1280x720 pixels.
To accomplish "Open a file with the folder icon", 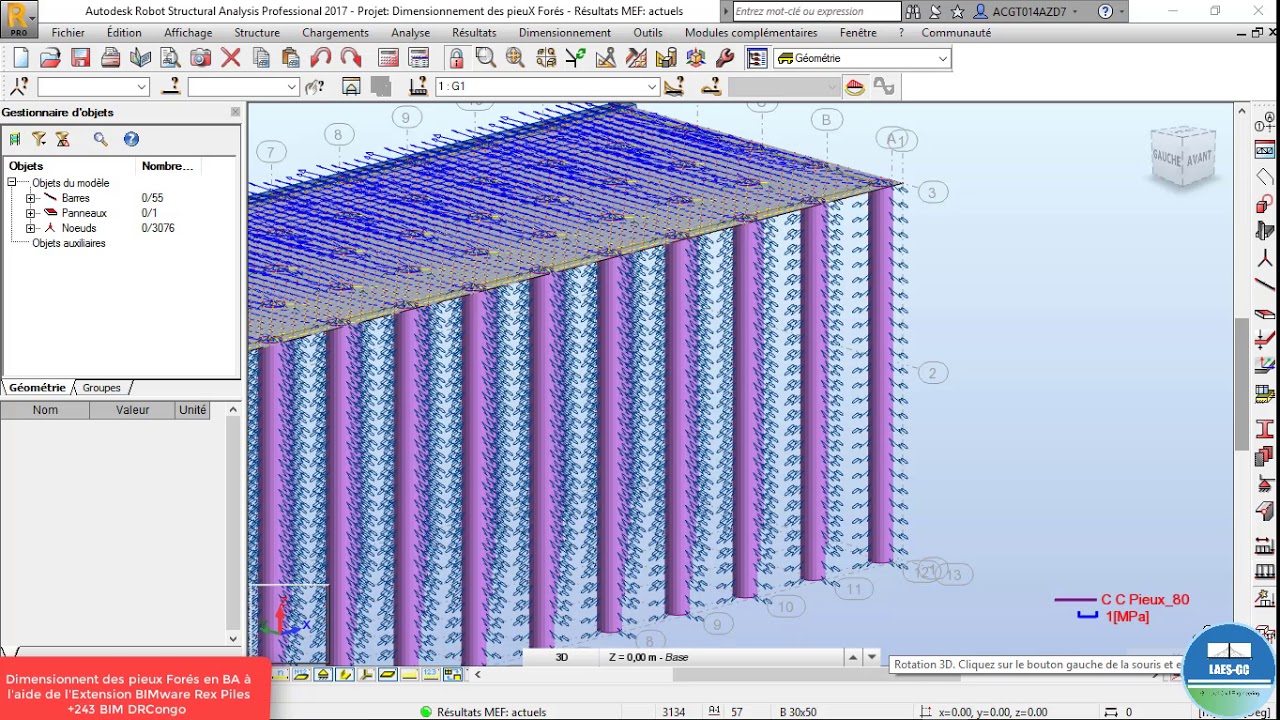I will tap(50, 58).
